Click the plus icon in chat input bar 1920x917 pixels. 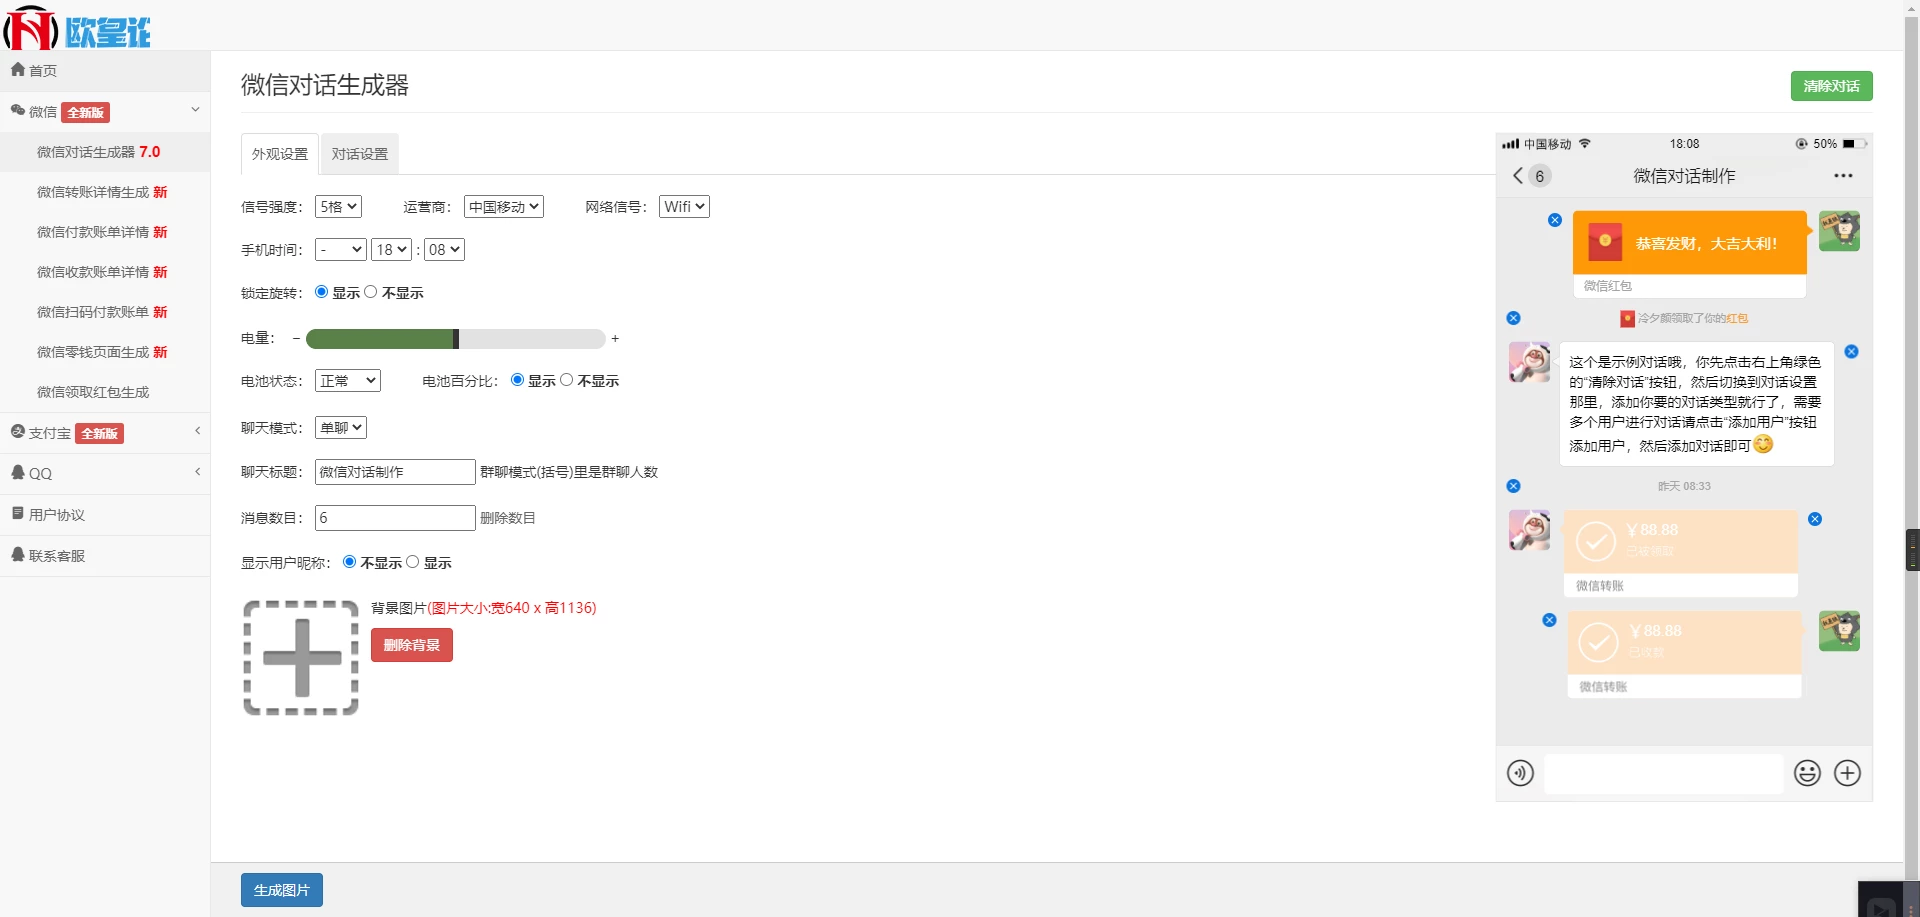pyautogui.click(x=1847, y=773)
